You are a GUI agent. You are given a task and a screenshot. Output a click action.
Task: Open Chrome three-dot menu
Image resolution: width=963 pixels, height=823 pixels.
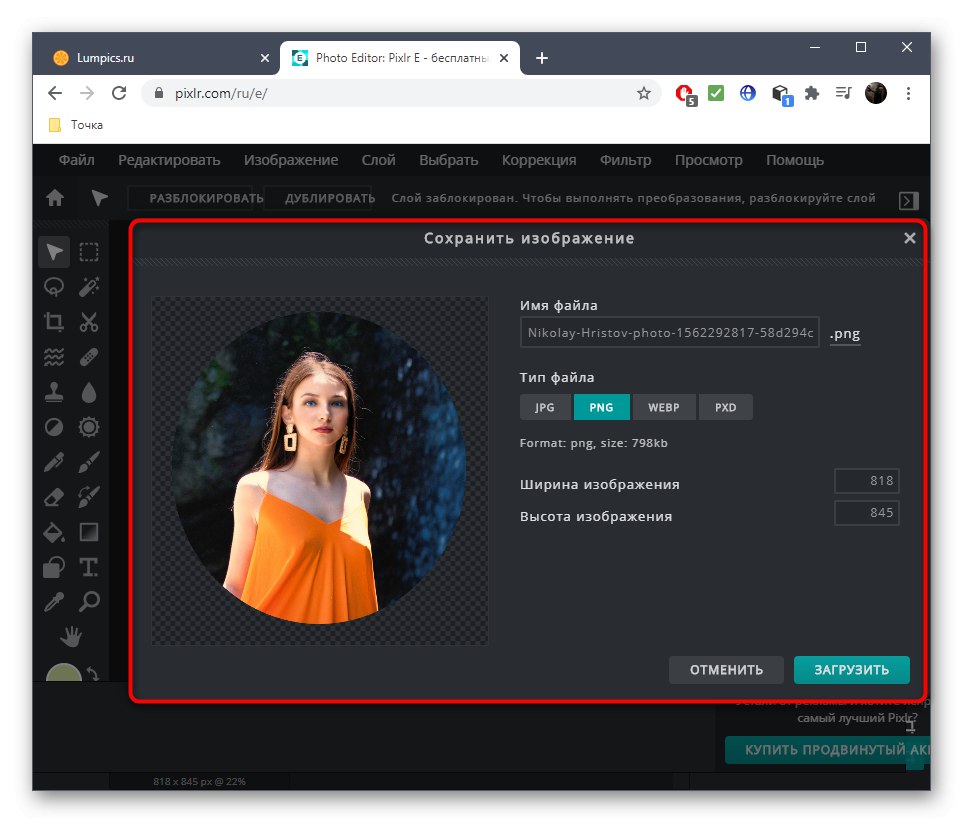click(x=908, y=93)
